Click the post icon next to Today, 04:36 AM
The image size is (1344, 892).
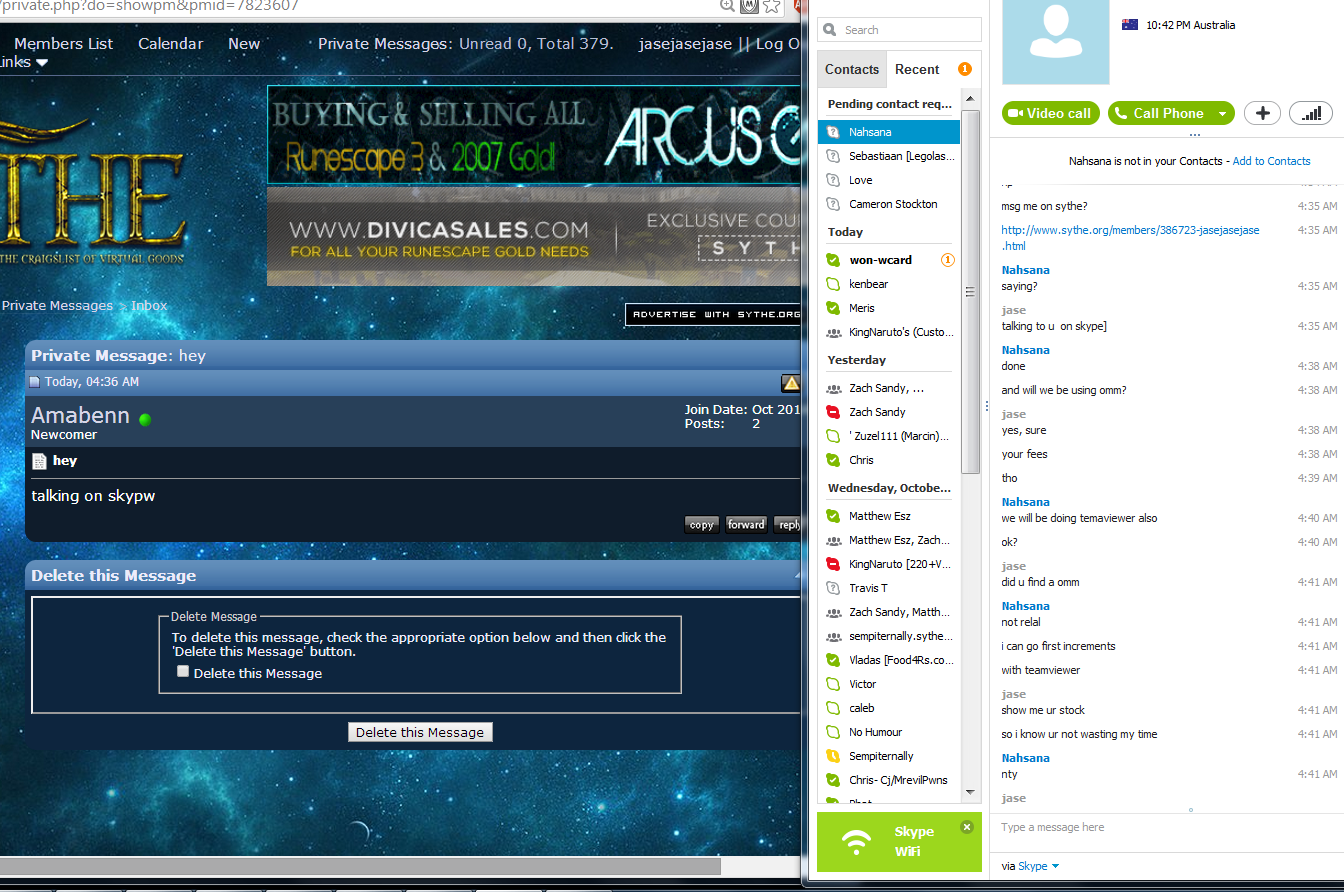[34, 382]
